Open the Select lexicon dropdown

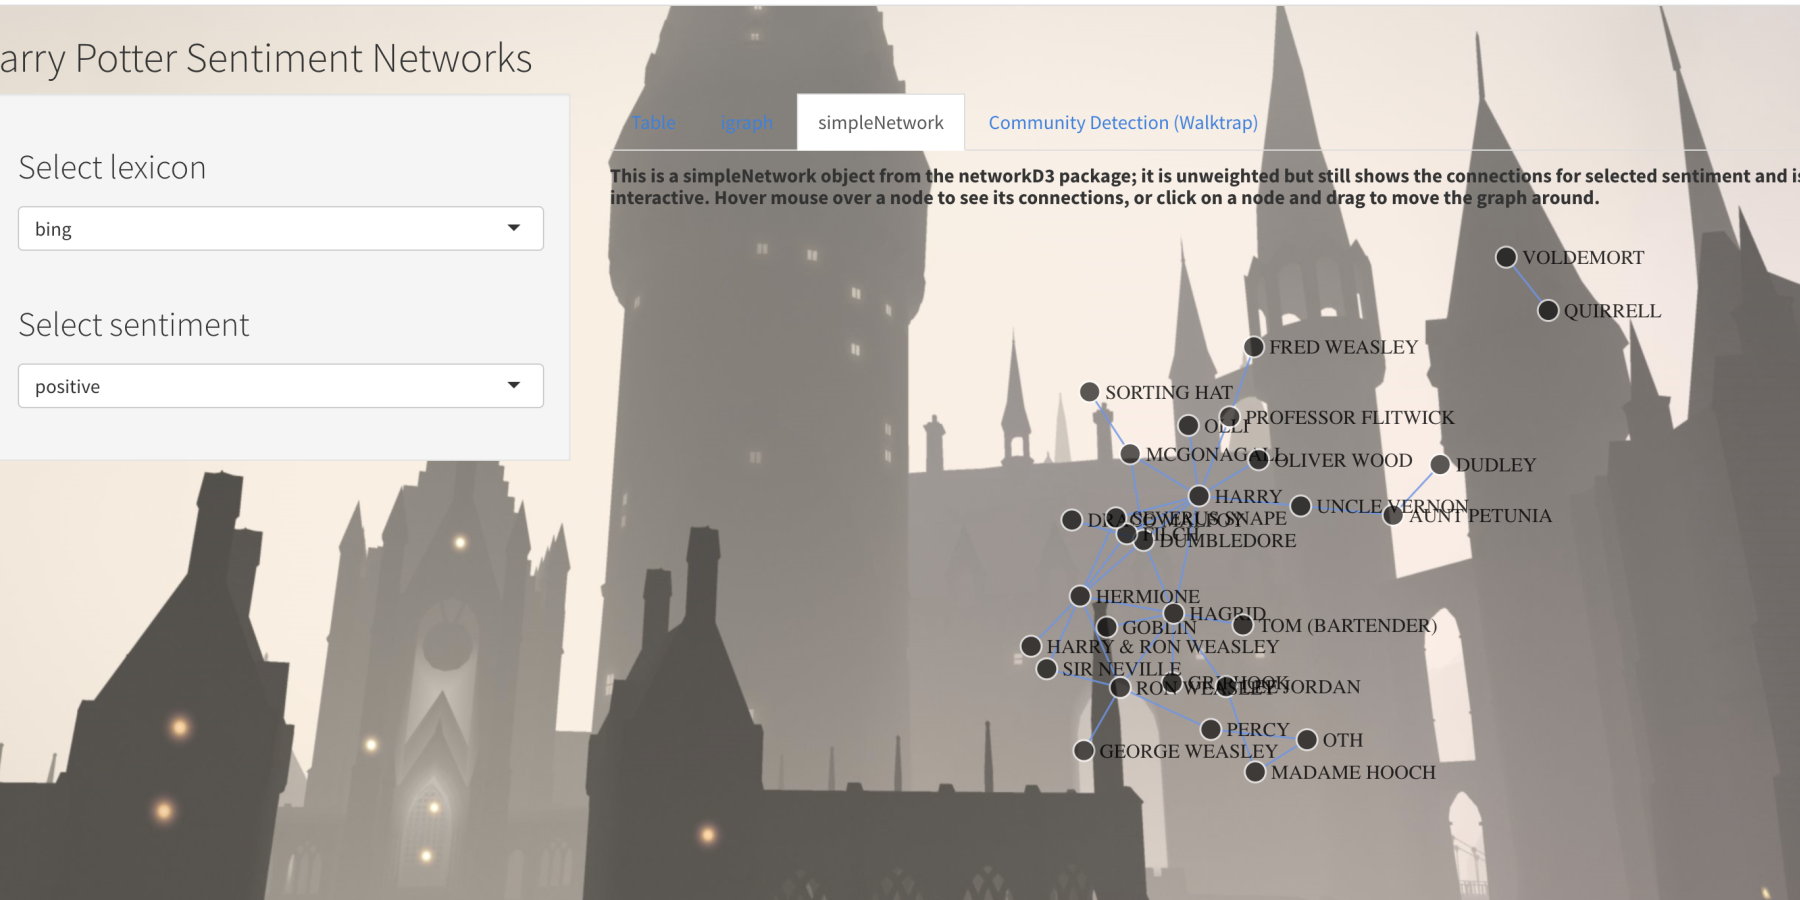(280, 229)
